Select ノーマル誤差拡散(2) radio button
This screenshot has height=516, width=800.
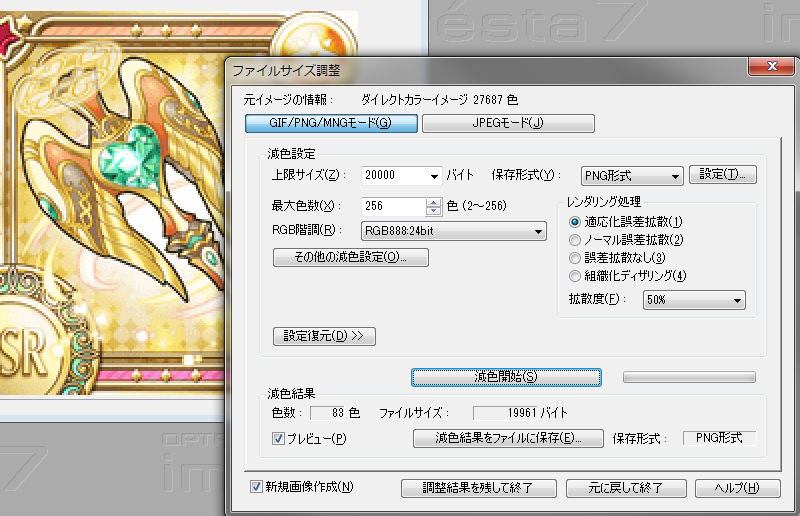click(575, 240)
